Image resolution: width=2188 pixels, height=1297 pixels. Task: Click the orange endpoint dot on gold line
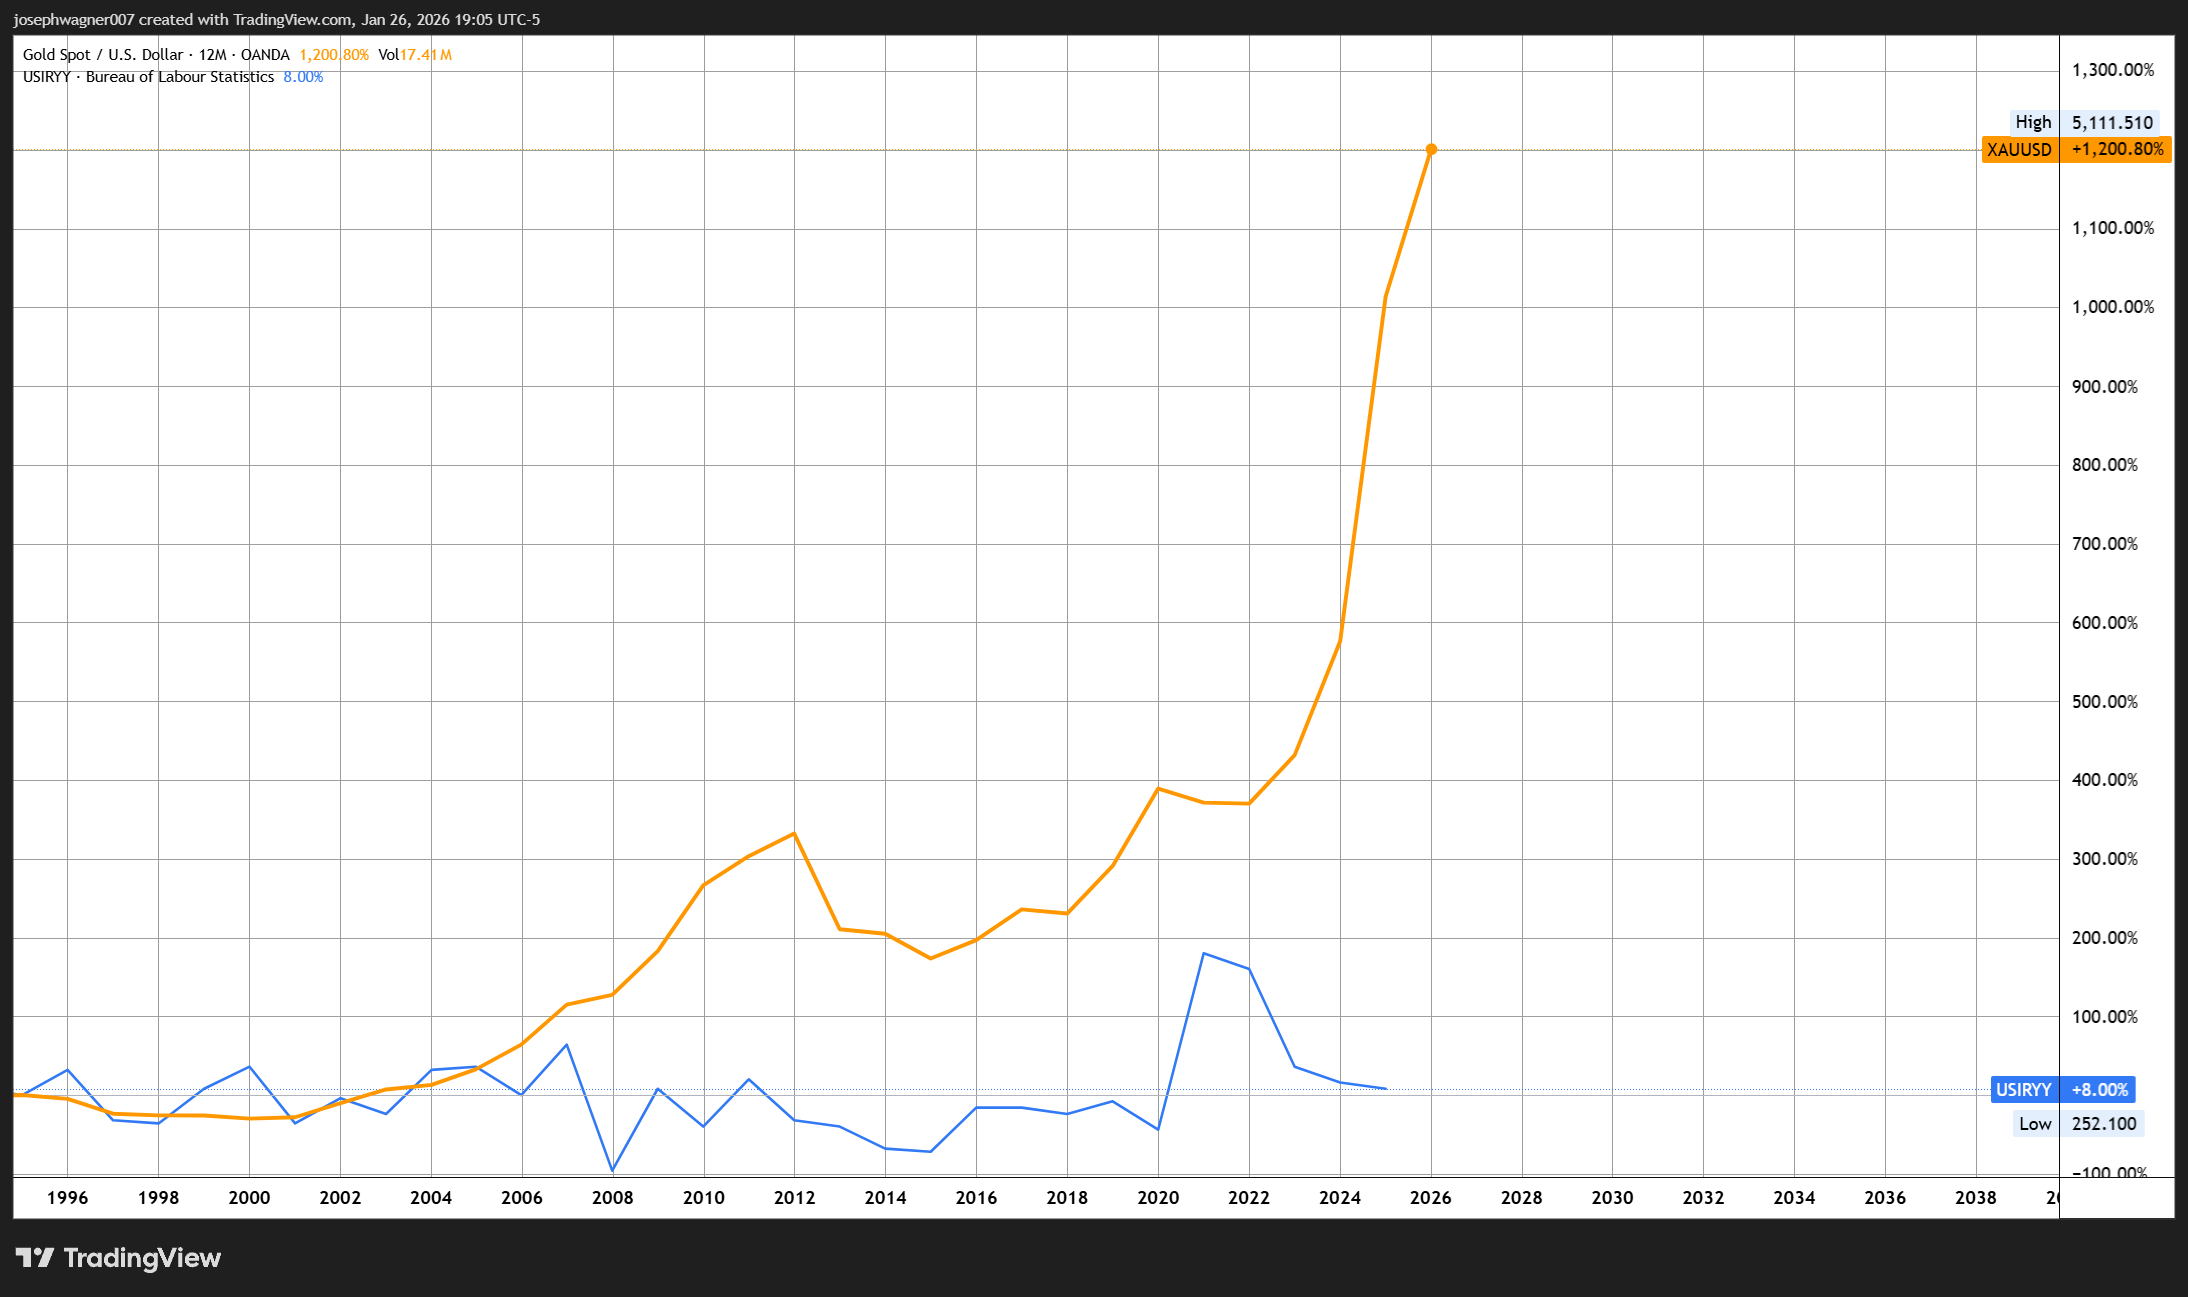[x=1431, y=149]
